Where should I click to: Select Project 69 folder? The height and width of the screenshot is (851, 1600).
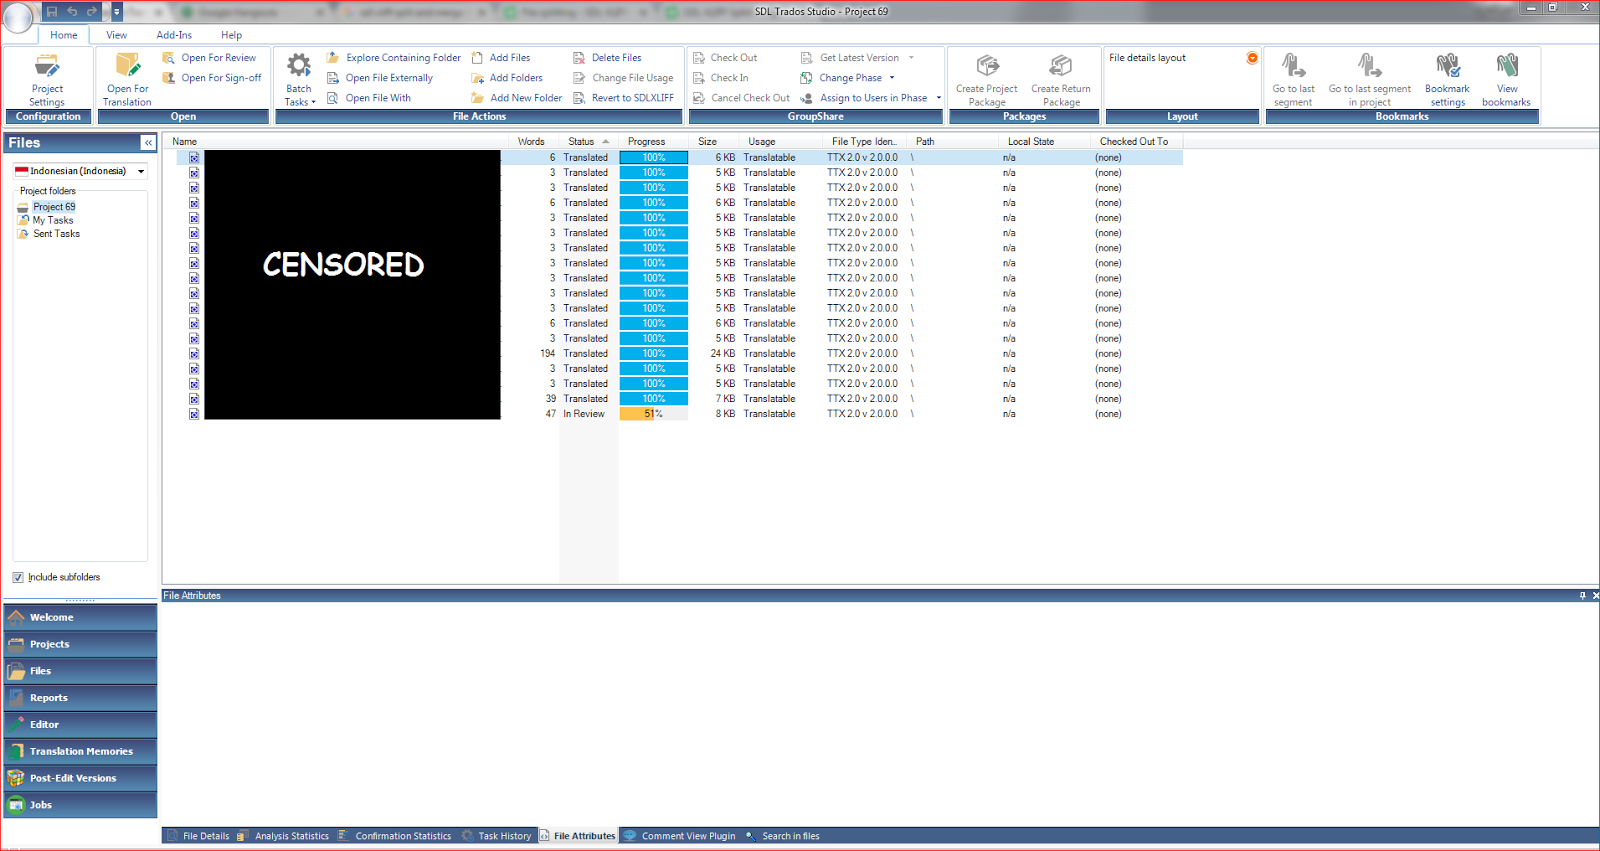click(54, 207)
